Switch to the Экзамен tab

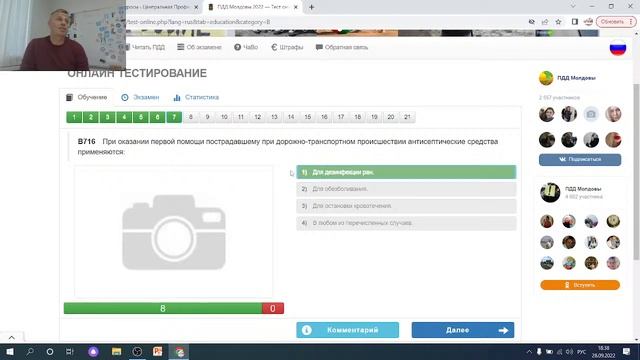140,97
